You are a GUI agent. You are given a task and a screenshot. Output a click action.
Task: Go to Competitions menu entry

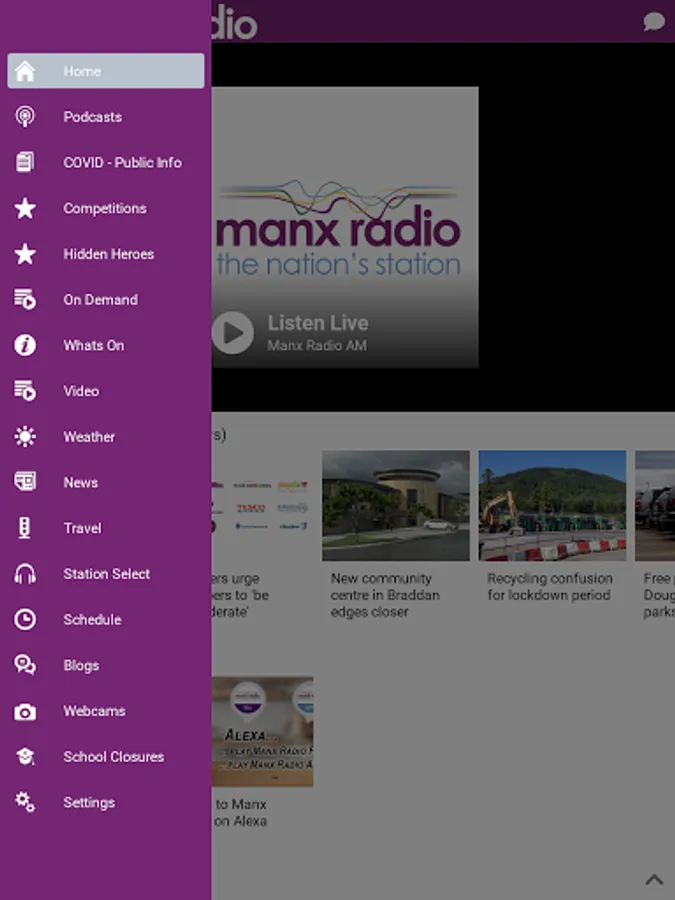tap(106, 208)
